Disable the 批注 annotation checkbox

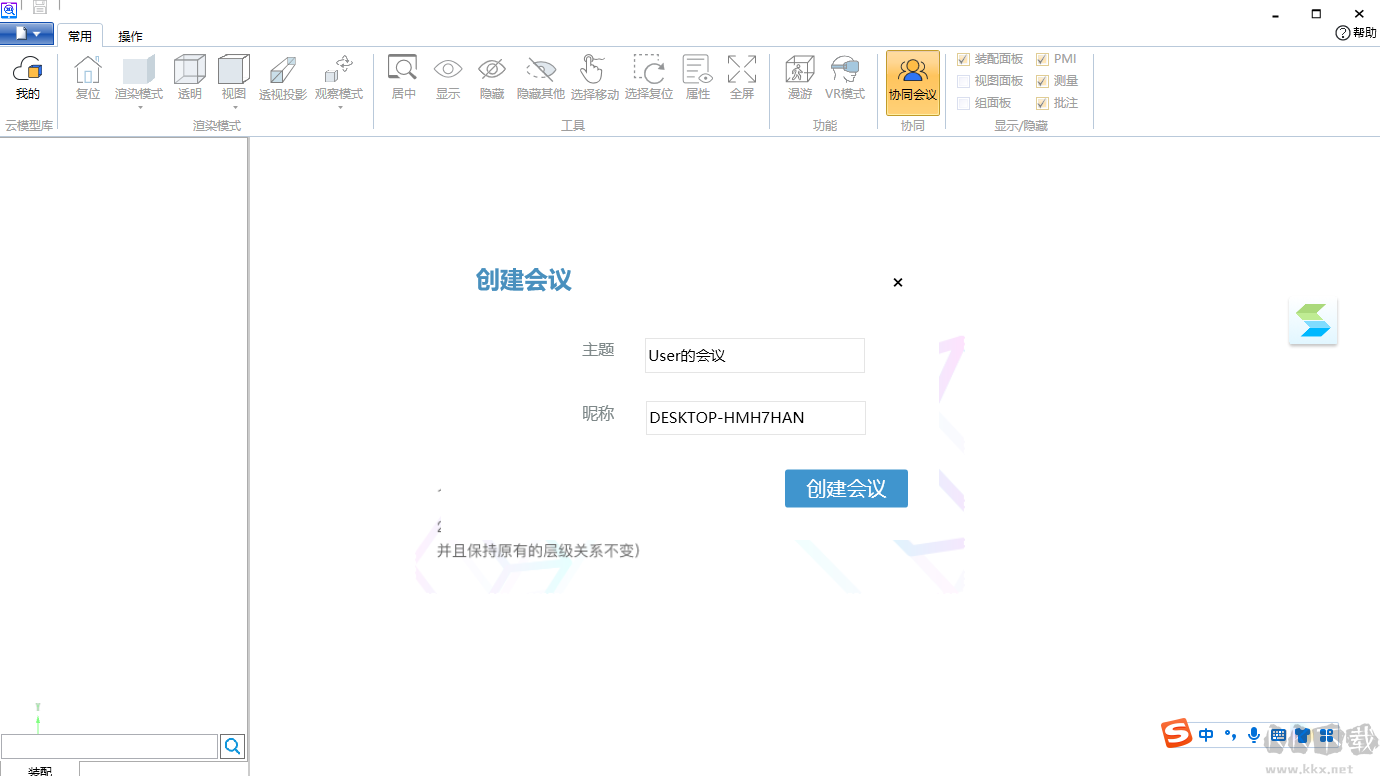tap(1041, 103)
